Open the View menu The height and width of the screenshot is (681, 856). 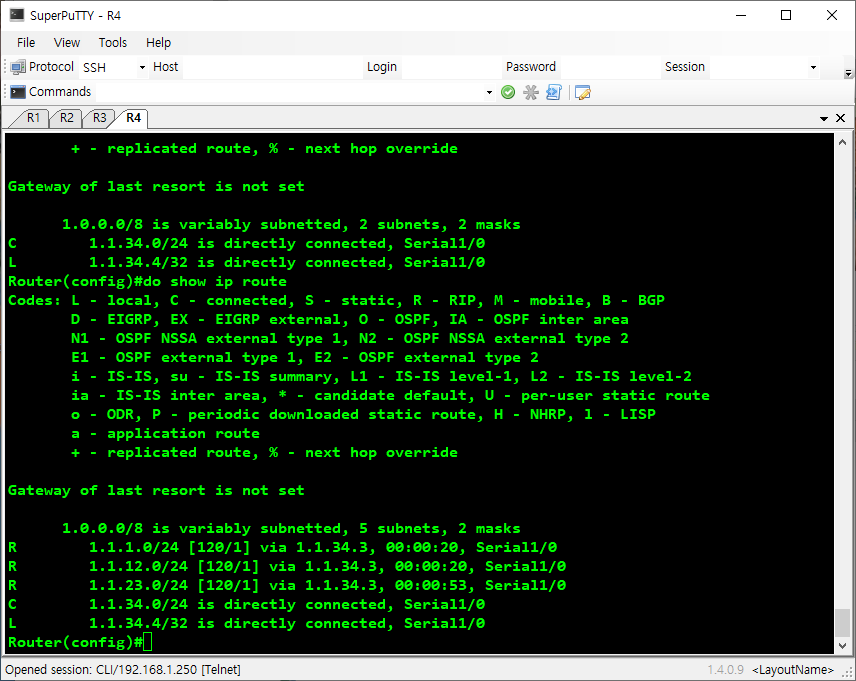67,43
